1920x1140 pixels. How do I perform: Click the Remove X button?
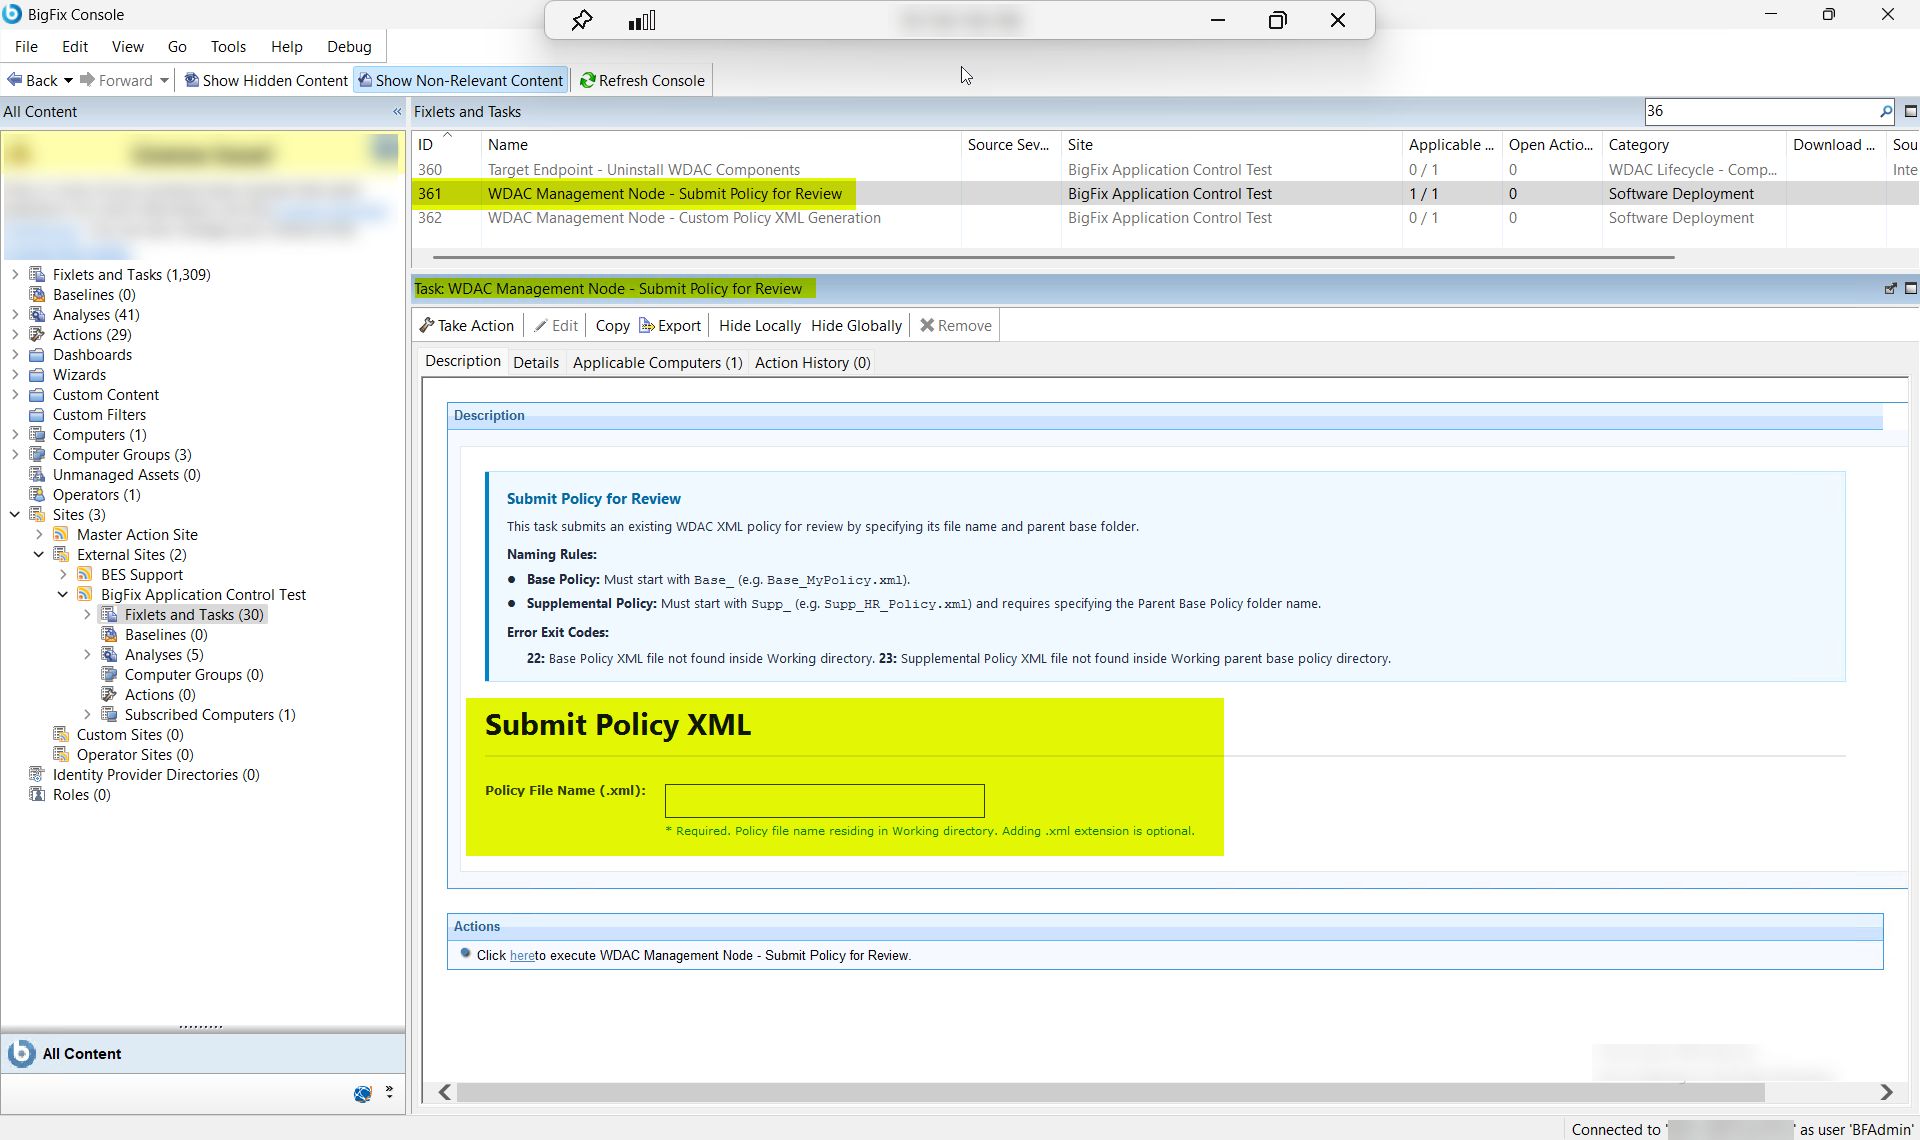(x=955, y=325)
